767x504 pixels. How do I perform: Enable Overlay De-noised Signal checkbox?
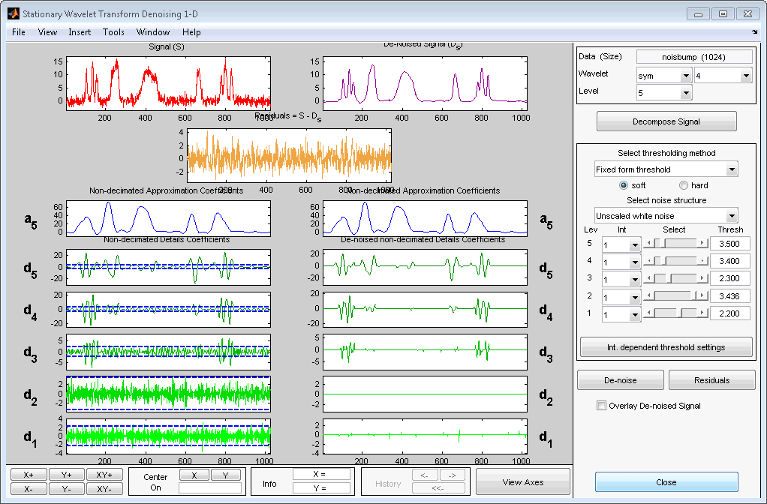pyautogui.click(x=601, y=405)
